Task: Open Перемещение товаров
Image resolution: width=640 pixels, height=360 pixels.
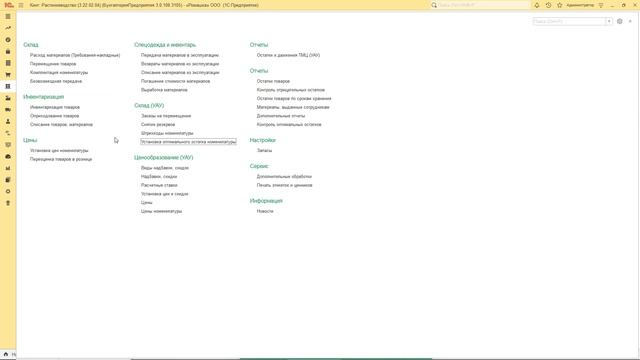Action: click(53, 64)
